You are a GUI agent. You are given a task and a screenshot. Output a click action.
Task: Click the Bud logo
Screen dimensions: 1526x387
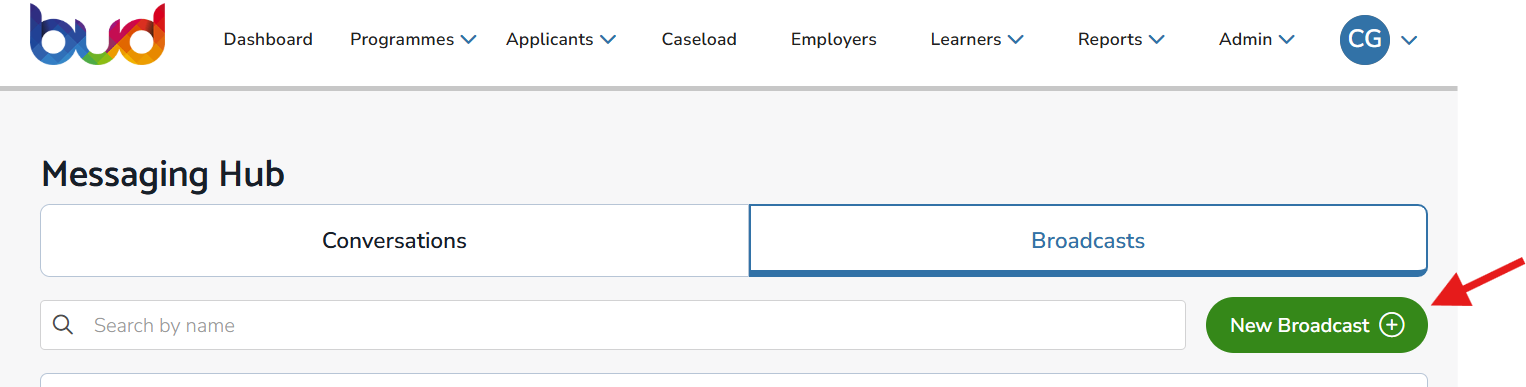pos(97,36)
